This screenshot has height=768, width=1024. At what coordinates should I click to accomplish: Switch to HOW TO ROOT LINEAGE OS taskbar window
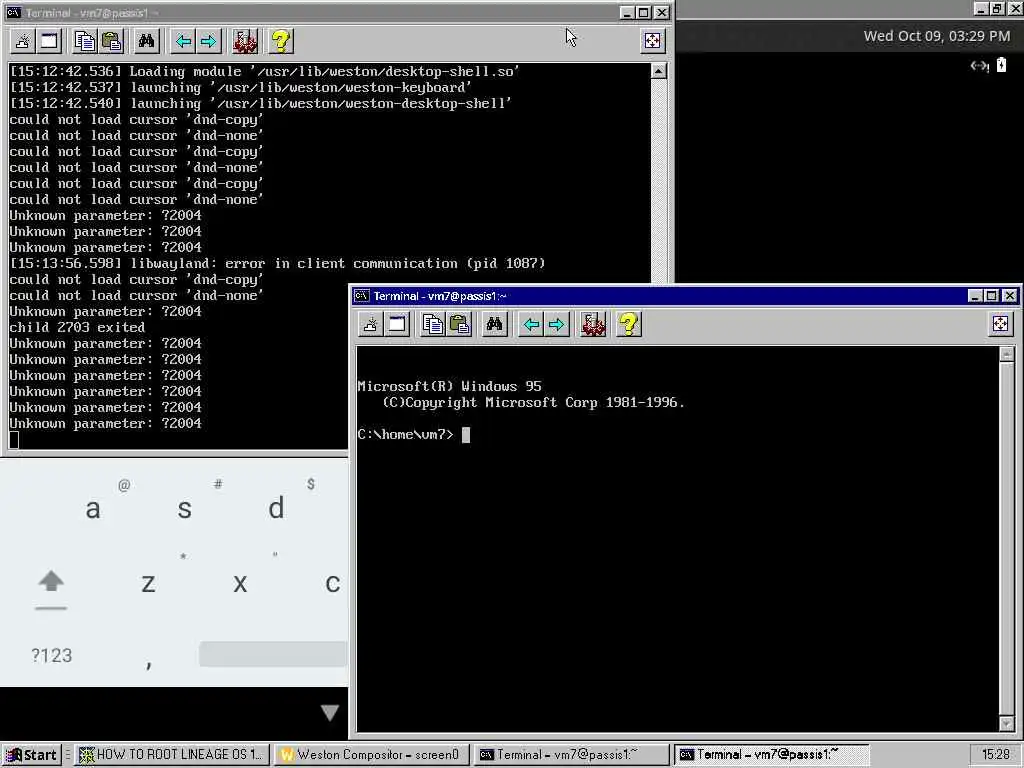click(170, 755)
